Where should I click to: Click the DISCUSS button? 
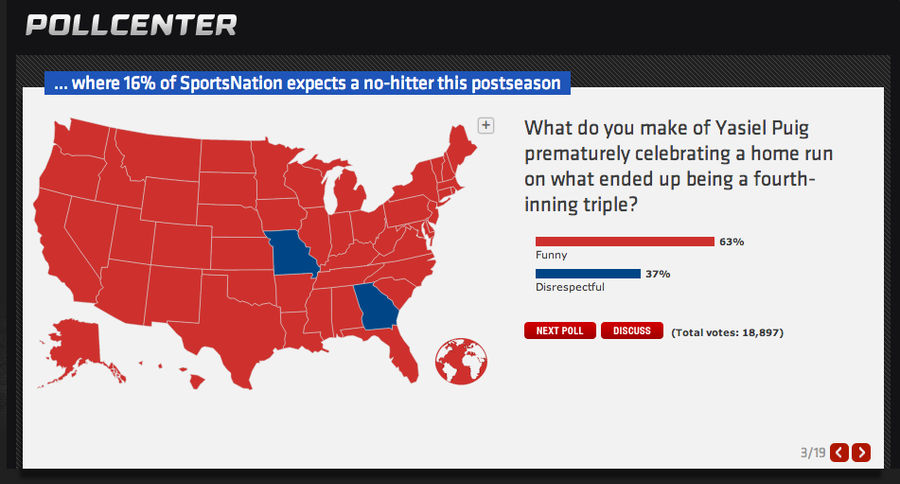[x=632, y=331]
